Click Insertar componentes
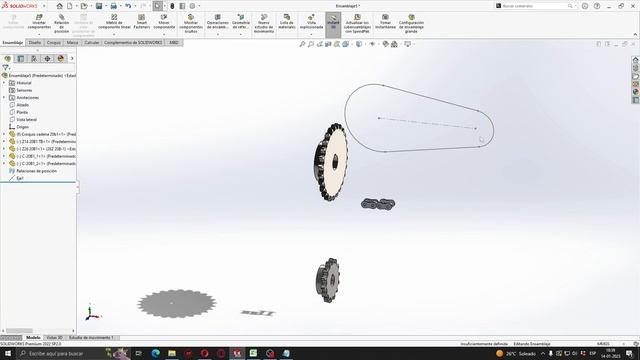The width and height of the screenshot is (640, 360). point(39,23)
